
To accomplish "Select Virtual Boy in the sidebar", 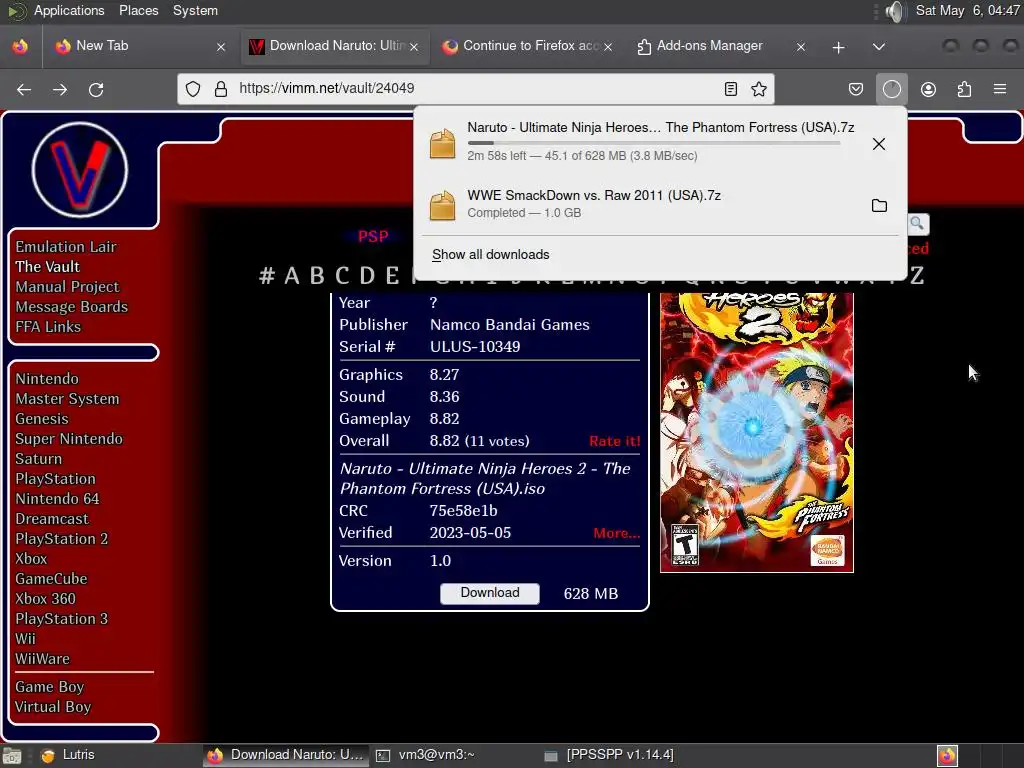I will (x=53, y=707).
